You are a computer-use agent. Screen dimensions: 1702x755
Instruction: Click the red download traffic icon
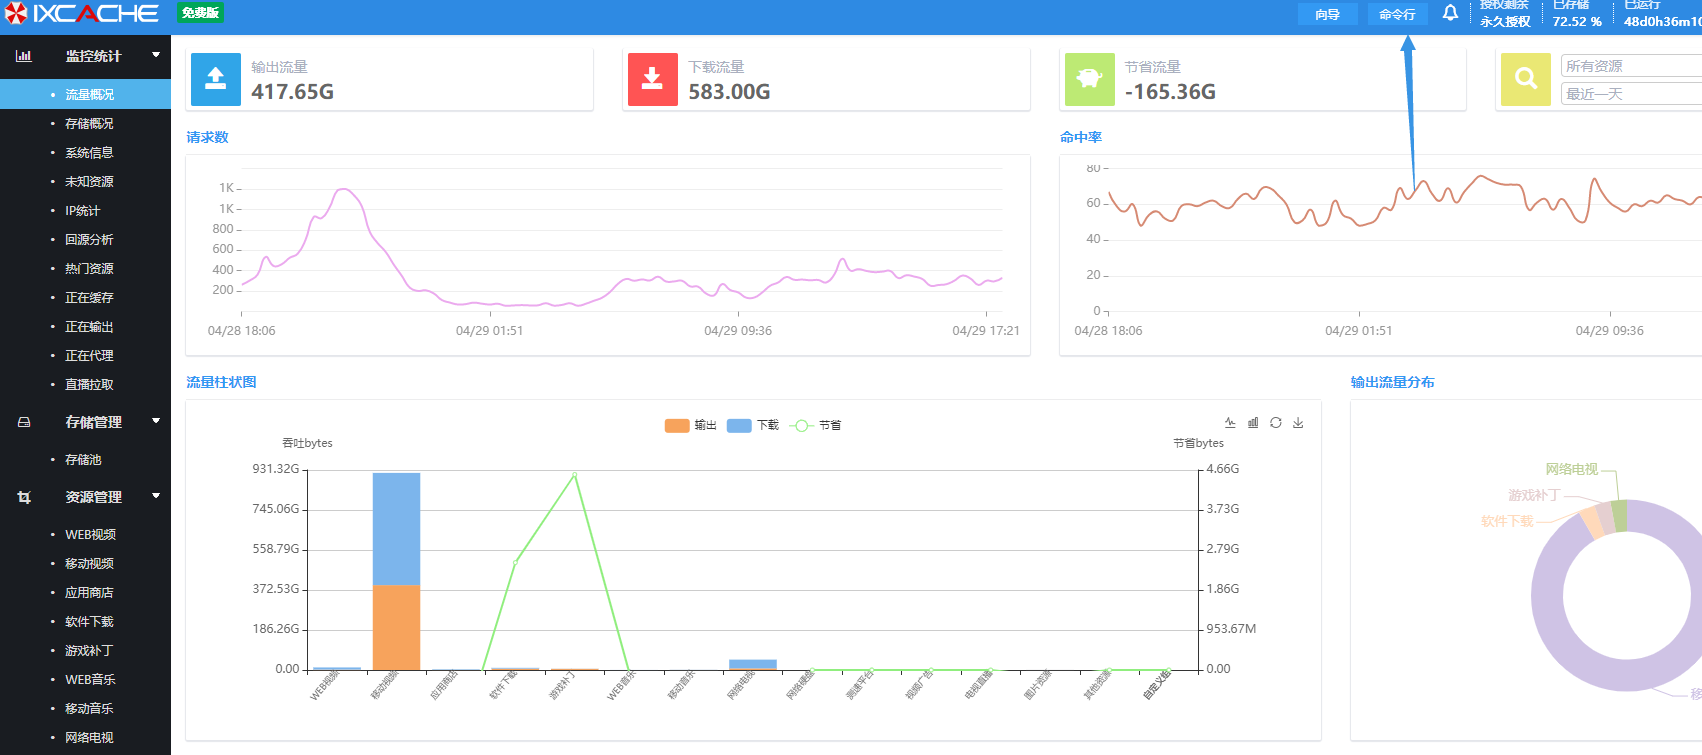pyautogui.click(x=652, y=79)
